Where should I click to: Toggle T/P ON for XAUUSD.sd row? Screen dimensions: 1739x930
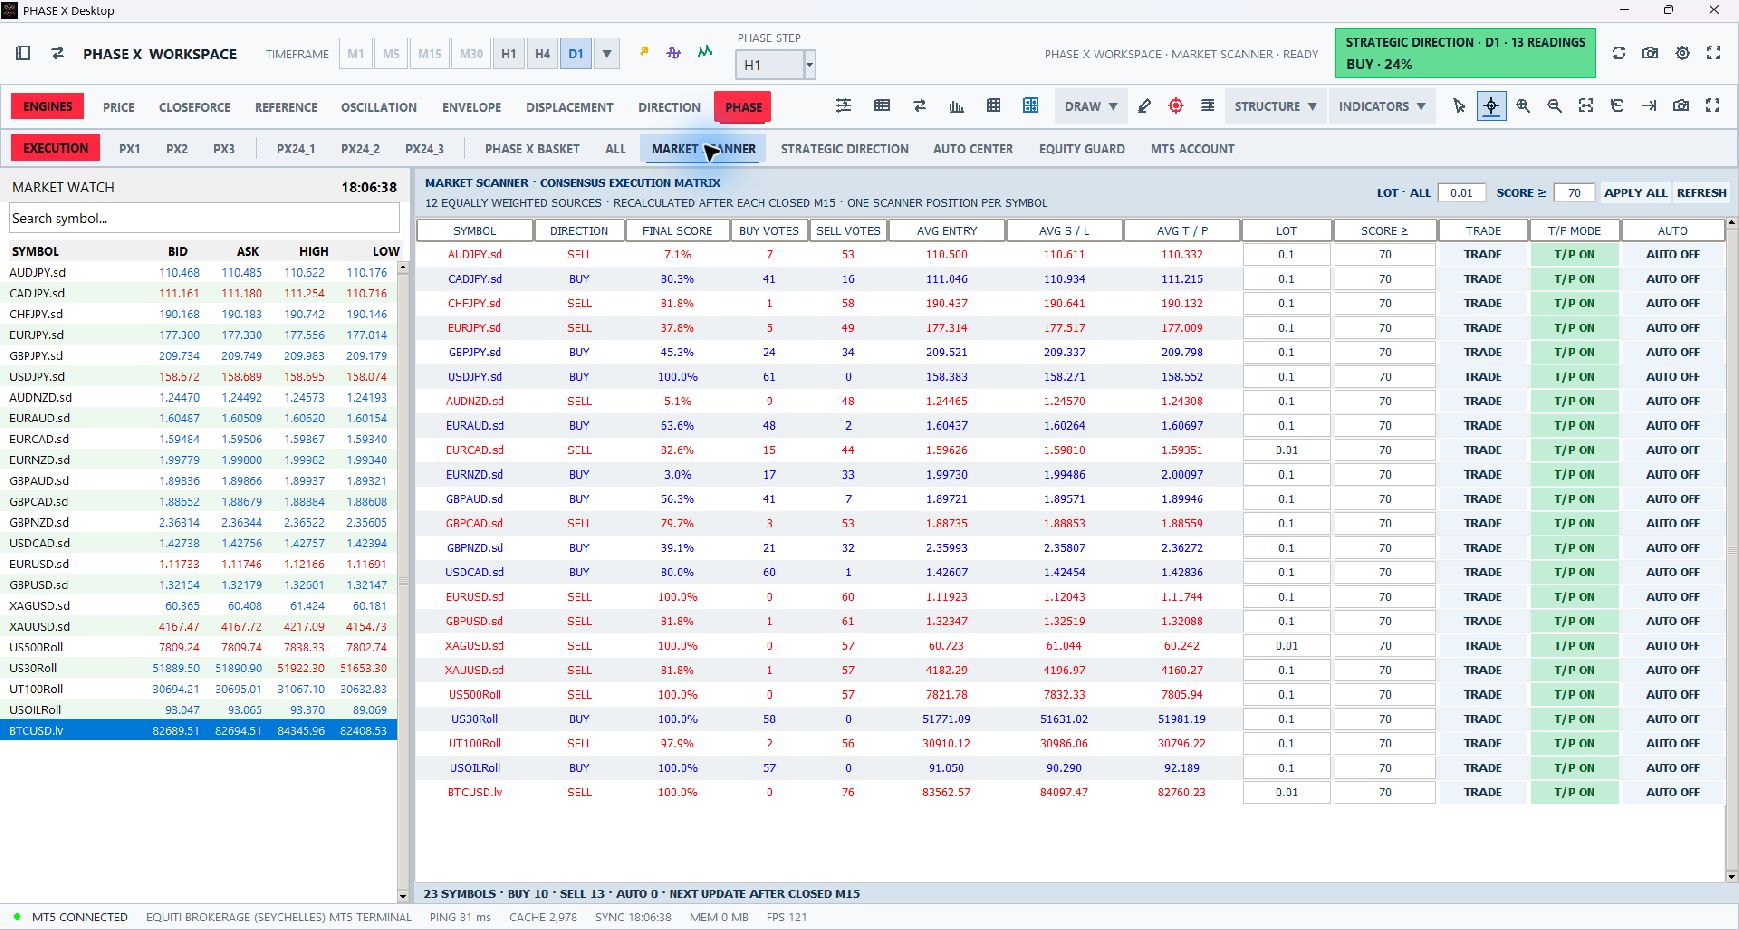point(1574,670)
